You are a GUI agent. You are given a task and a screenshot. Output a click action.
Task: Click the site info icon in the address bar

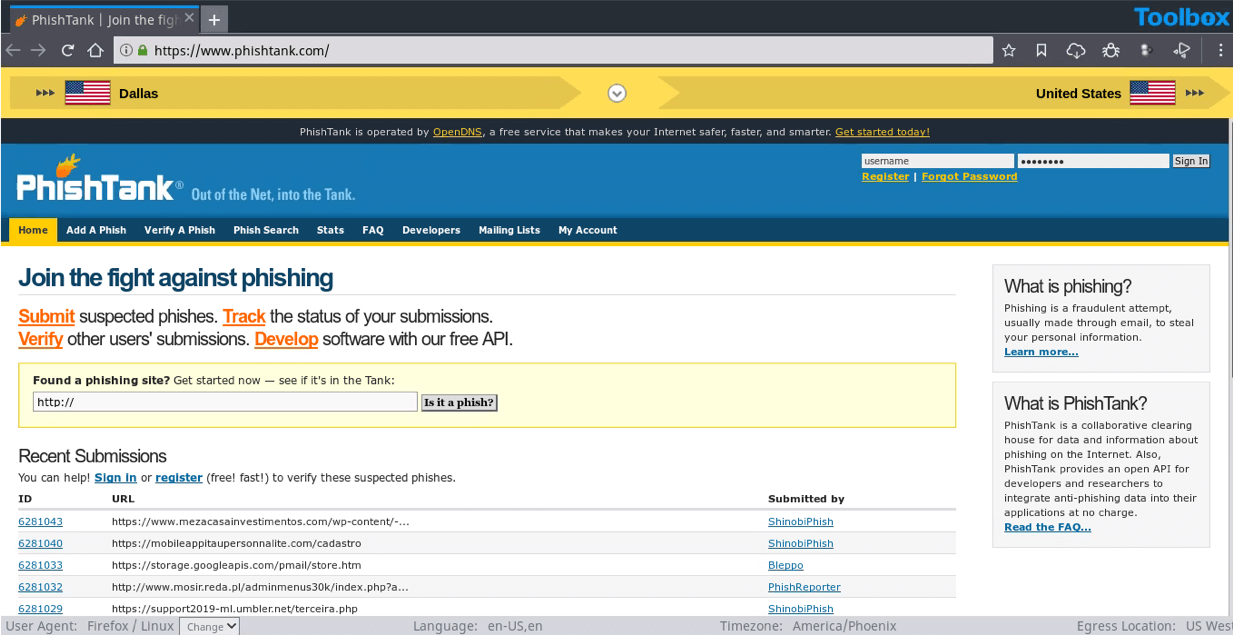tap(127, 50)
